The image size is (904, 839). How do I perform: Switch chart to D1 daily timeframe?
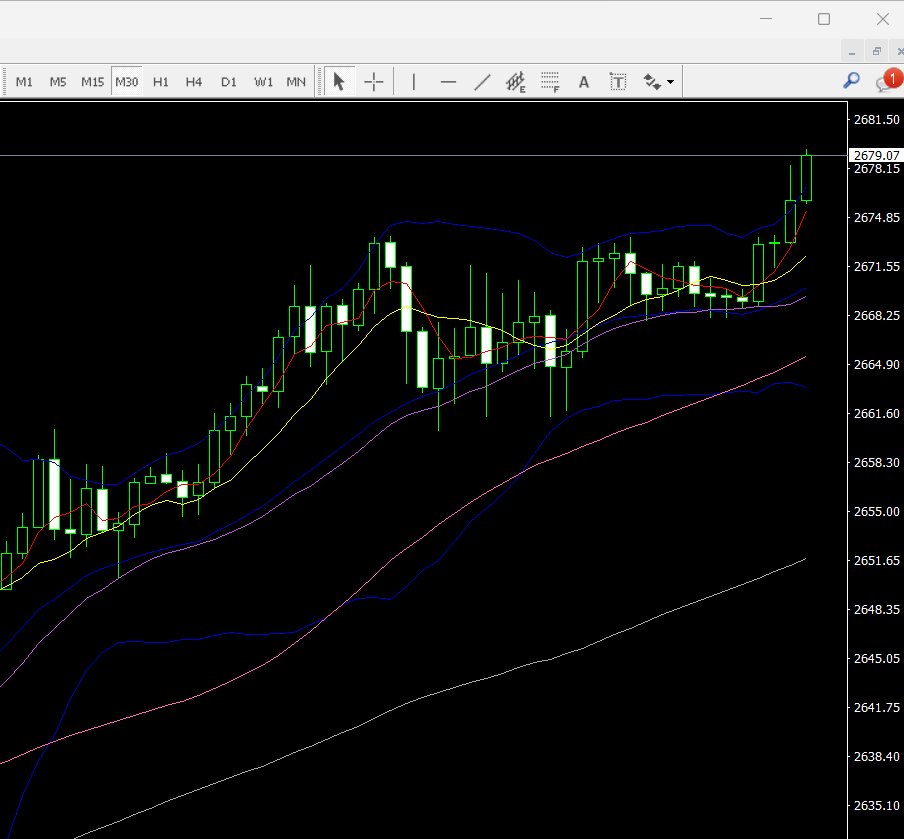(x=228, y=82)
